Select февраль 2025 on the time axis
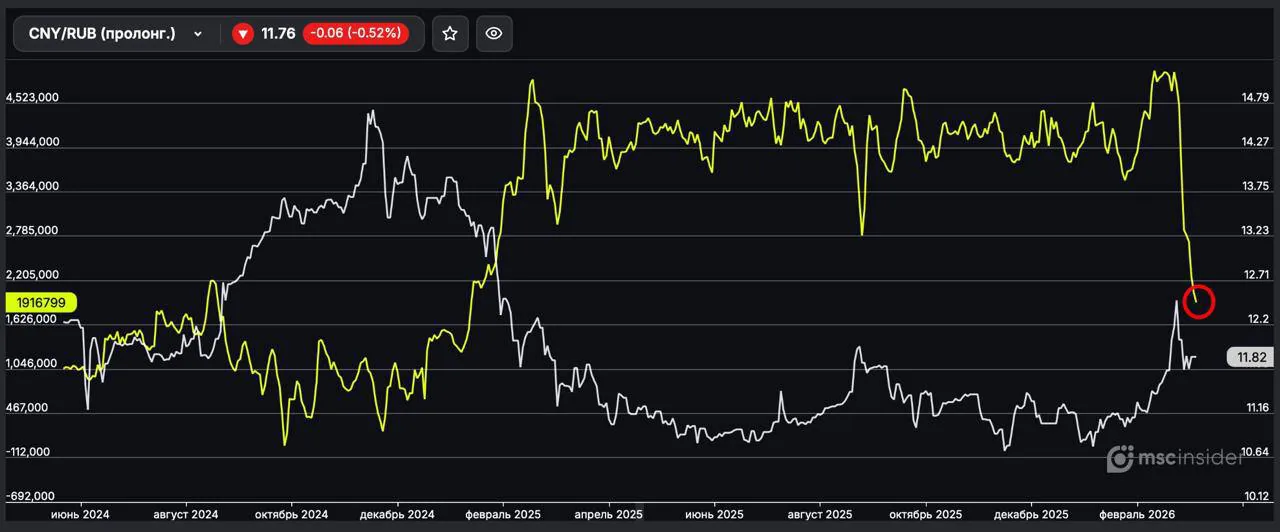This screenshot has width=1280, height=532. tap(507, 514)
